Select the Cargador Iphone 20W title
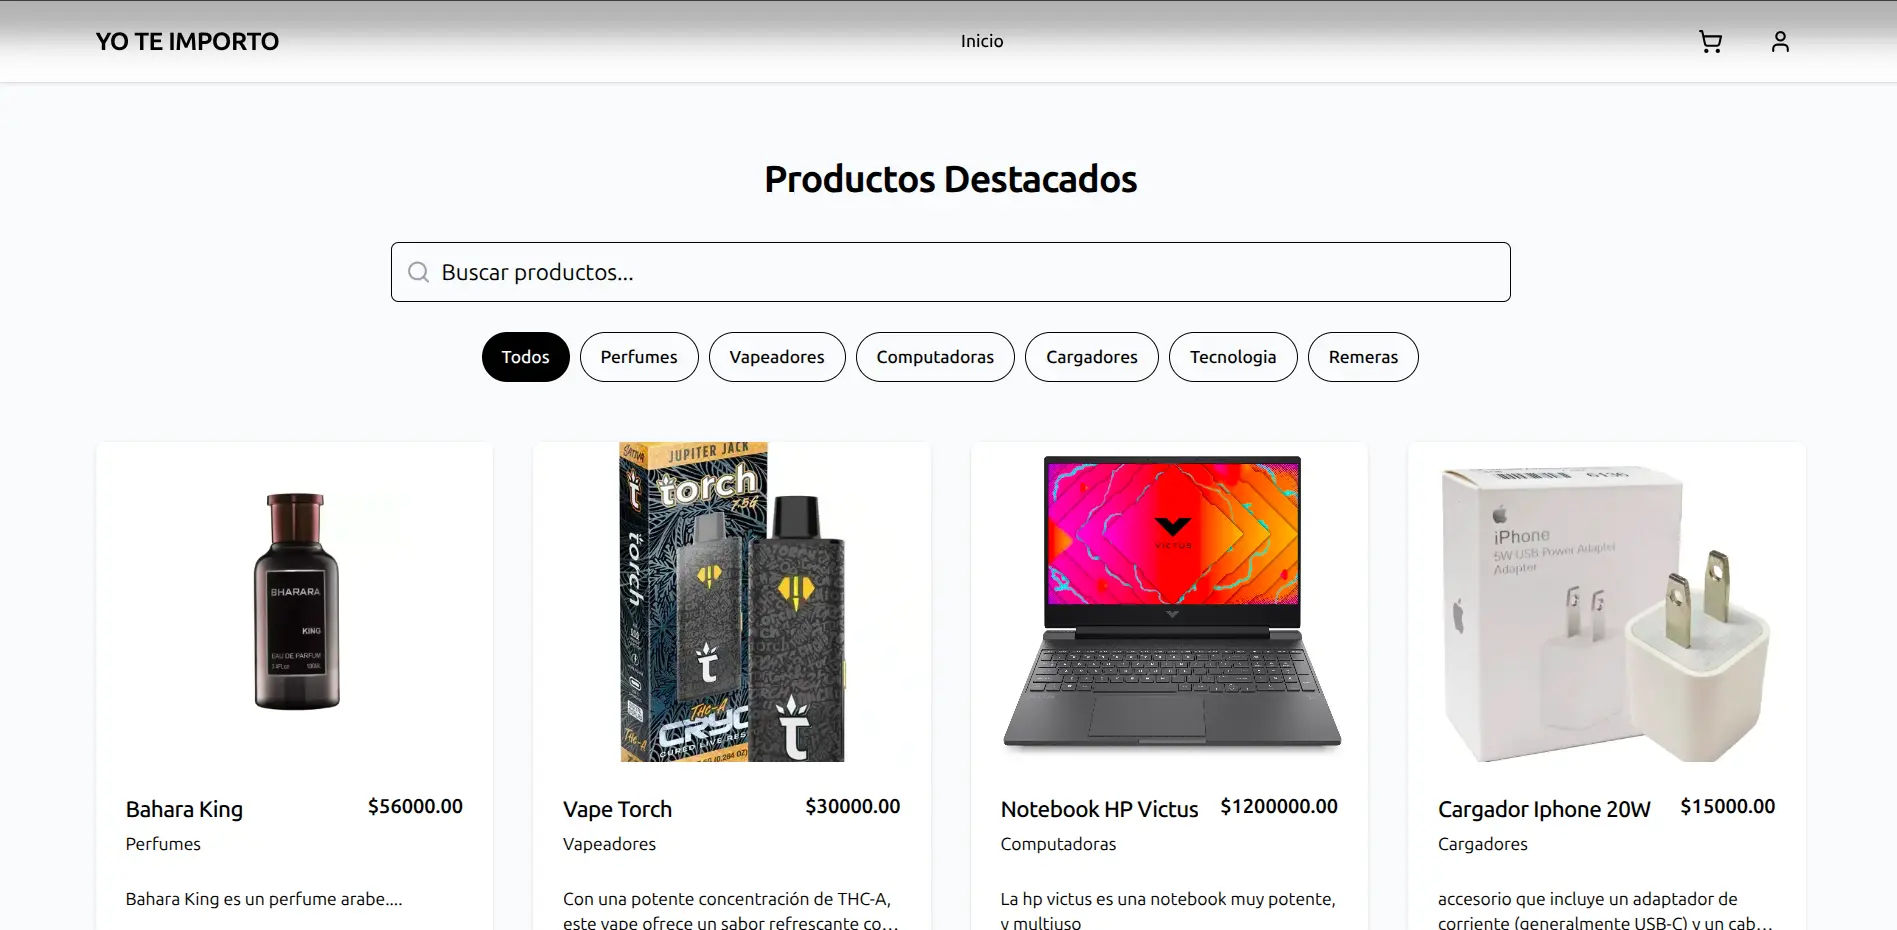Screen dimensions: 1897x930 [x=1544, y=809]
